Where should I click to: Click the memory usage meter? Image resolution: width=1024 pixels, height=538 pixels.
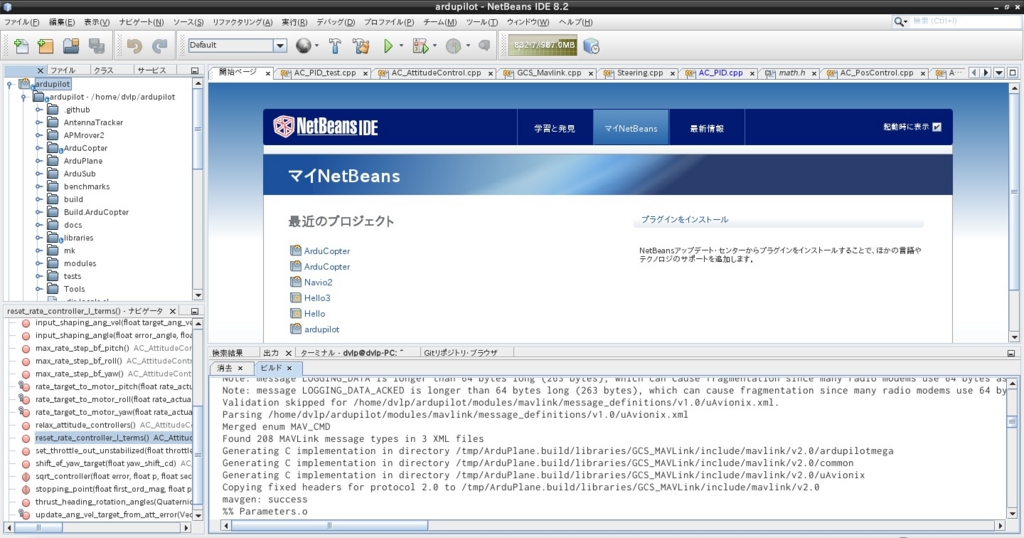click(x=543, y=45)
